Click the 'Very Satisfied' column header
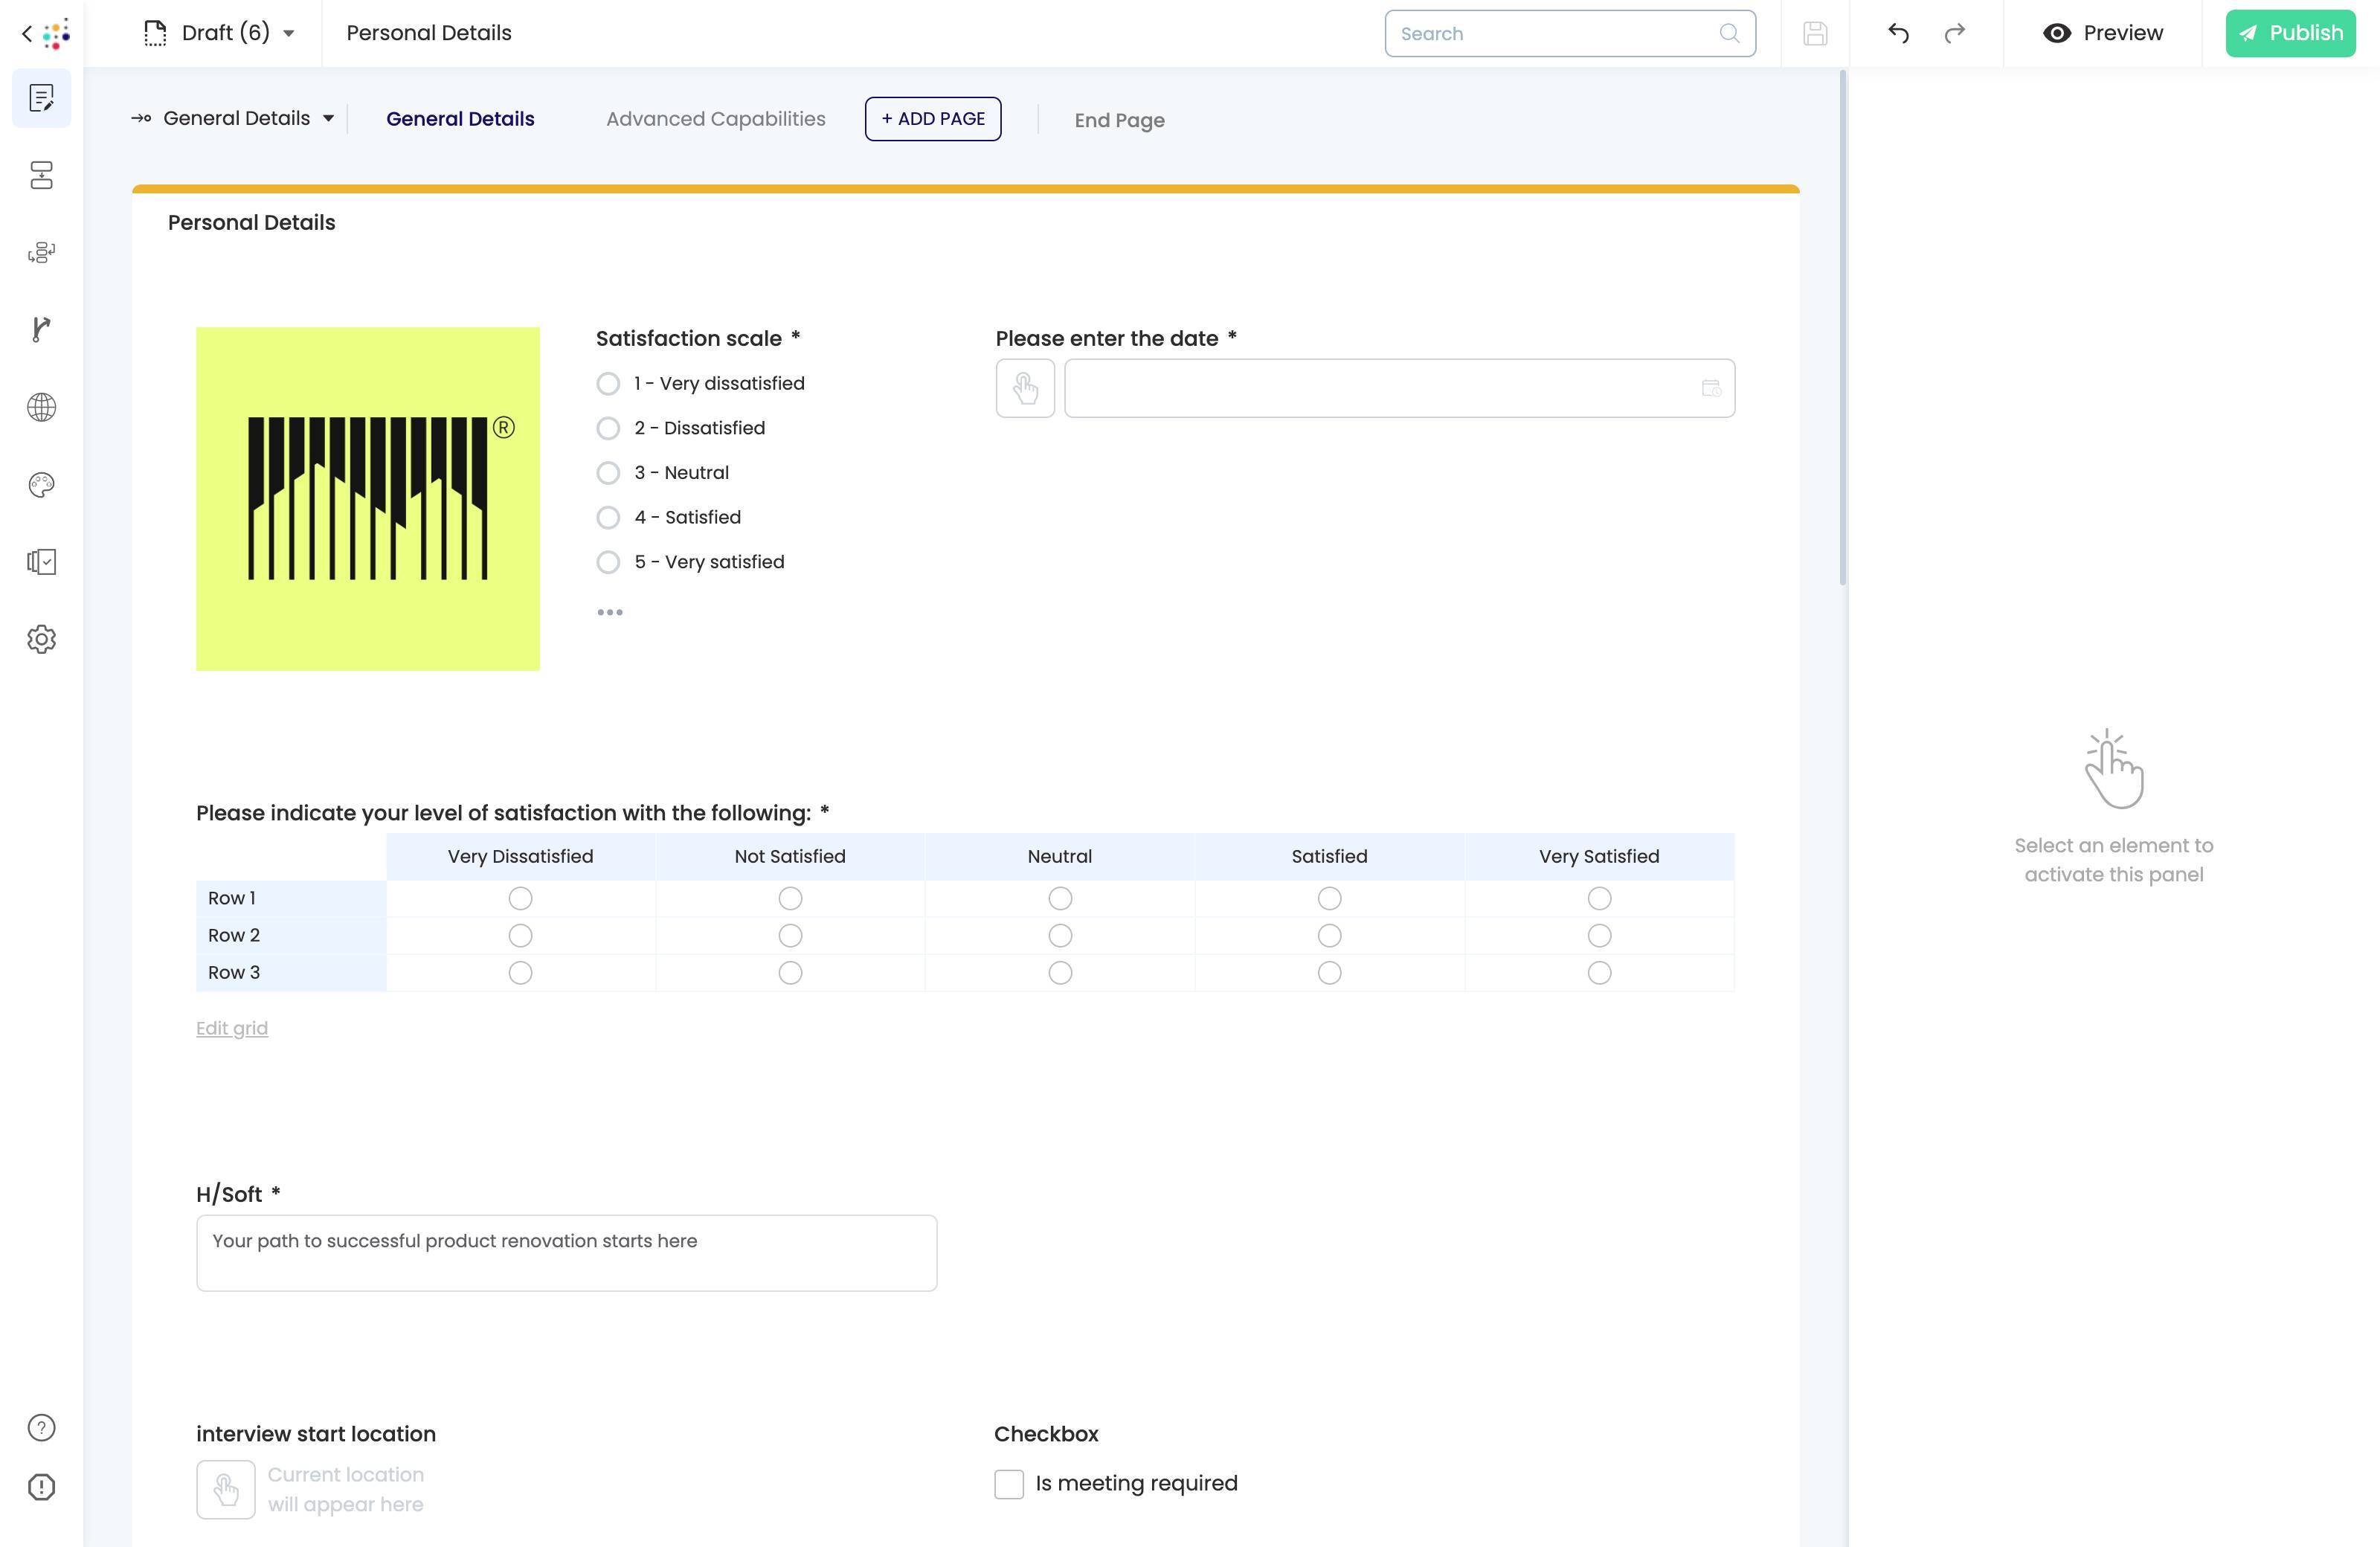This screenshot has height=1547, width=2380. [1599, 857]
